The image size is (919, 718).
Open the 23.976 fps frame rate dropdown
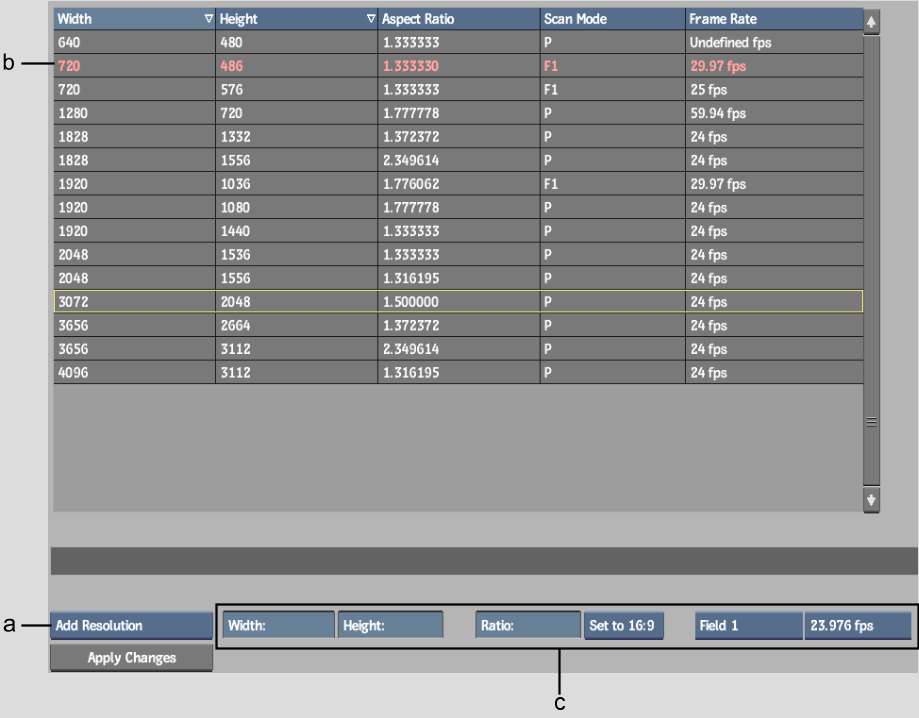[x=857, y=626]
